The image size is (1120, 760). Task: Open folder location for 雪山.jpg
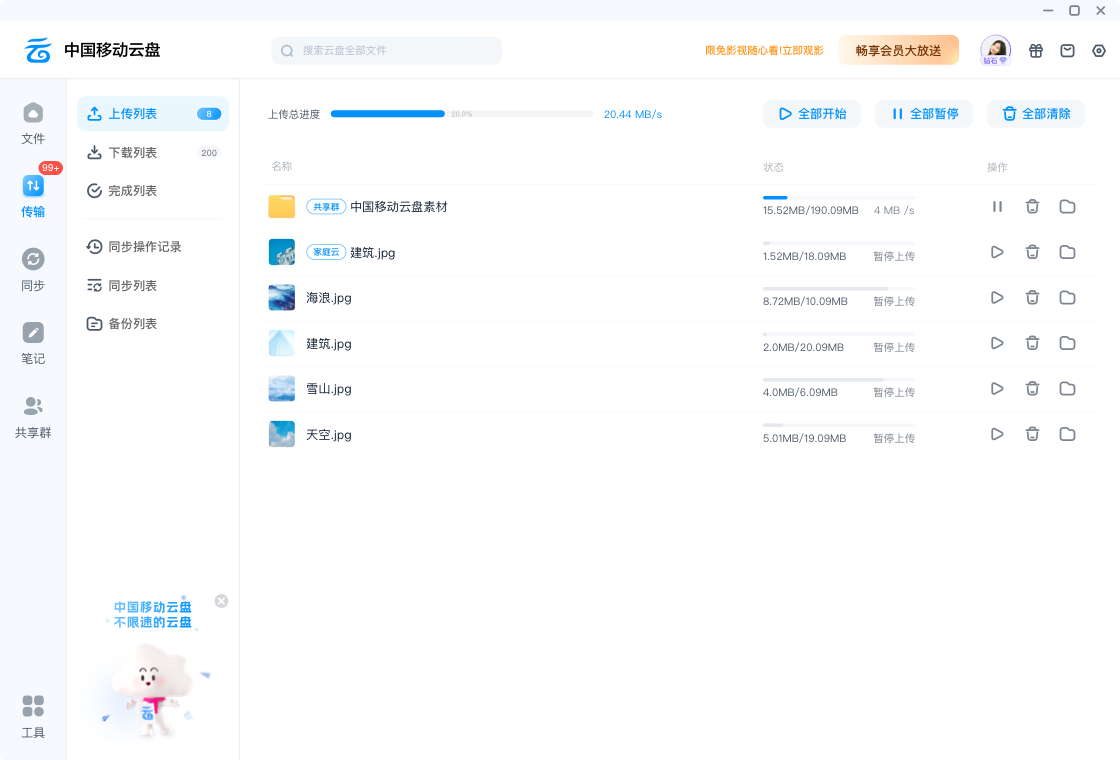coord(1067,389)
